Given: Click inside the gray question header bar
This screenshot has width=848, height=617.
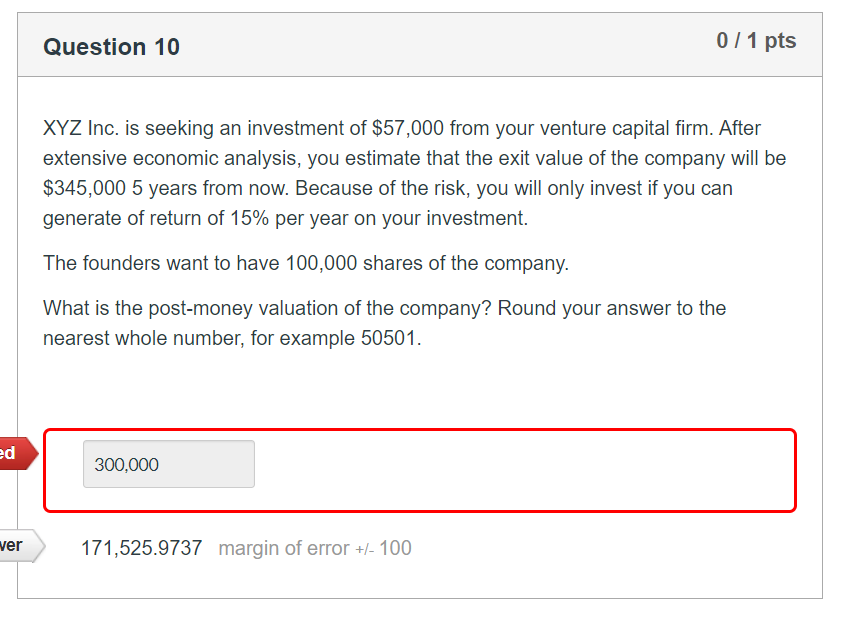Looking at the screenshot, I should click(x=450, y=44).
